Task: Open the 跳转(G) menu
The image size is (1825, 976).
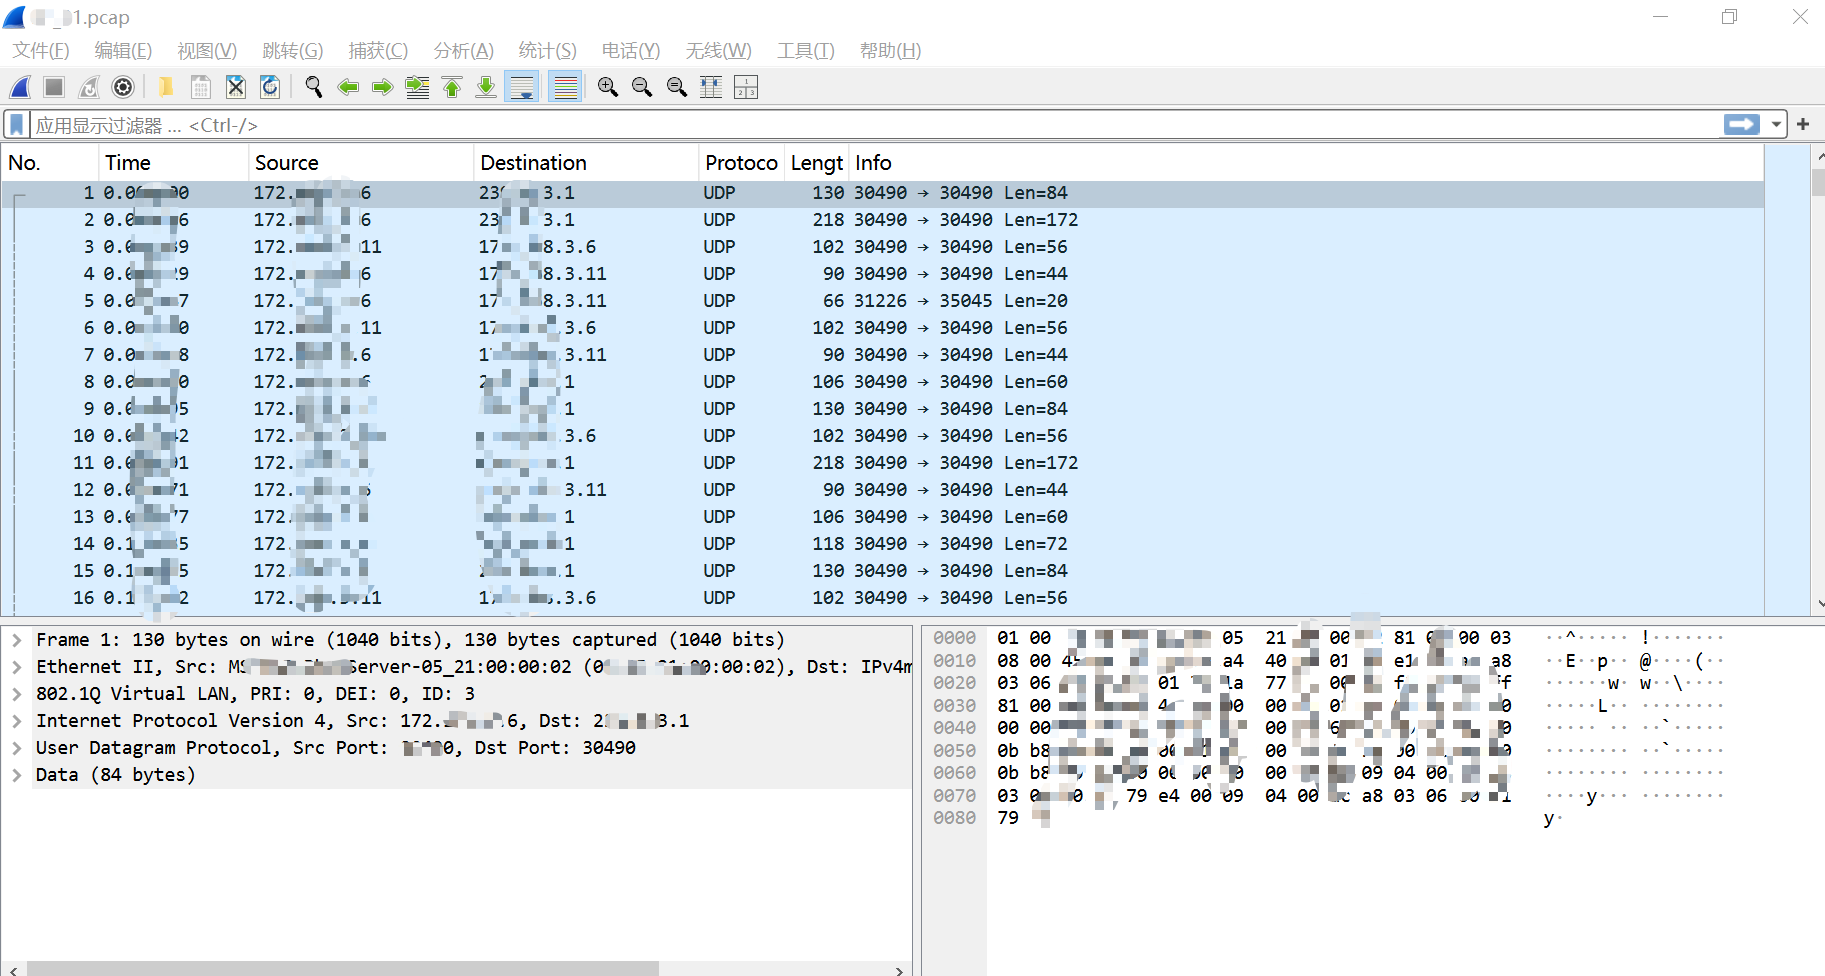Action: [x=292, y=51]
